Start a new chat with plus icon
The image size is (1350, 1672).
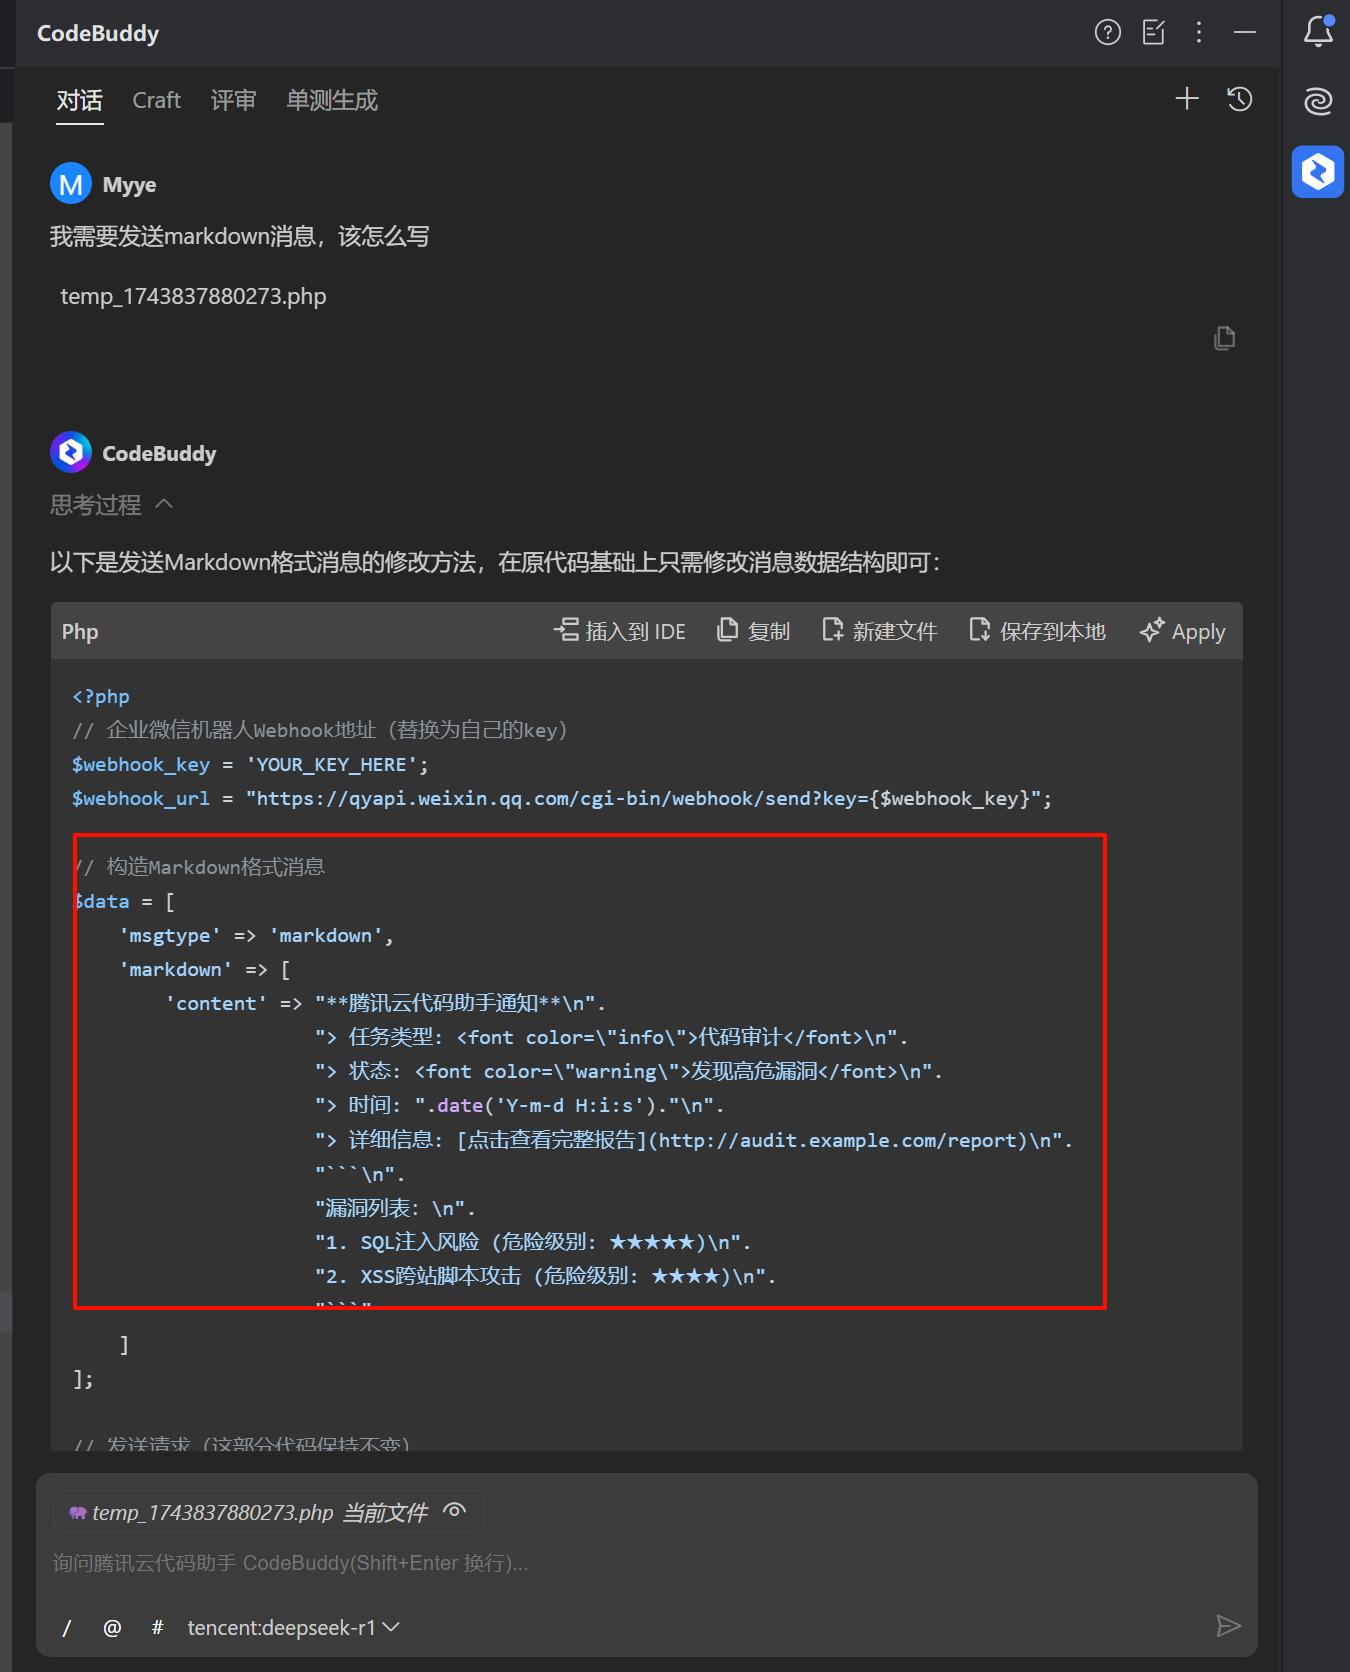point(1186,99)
